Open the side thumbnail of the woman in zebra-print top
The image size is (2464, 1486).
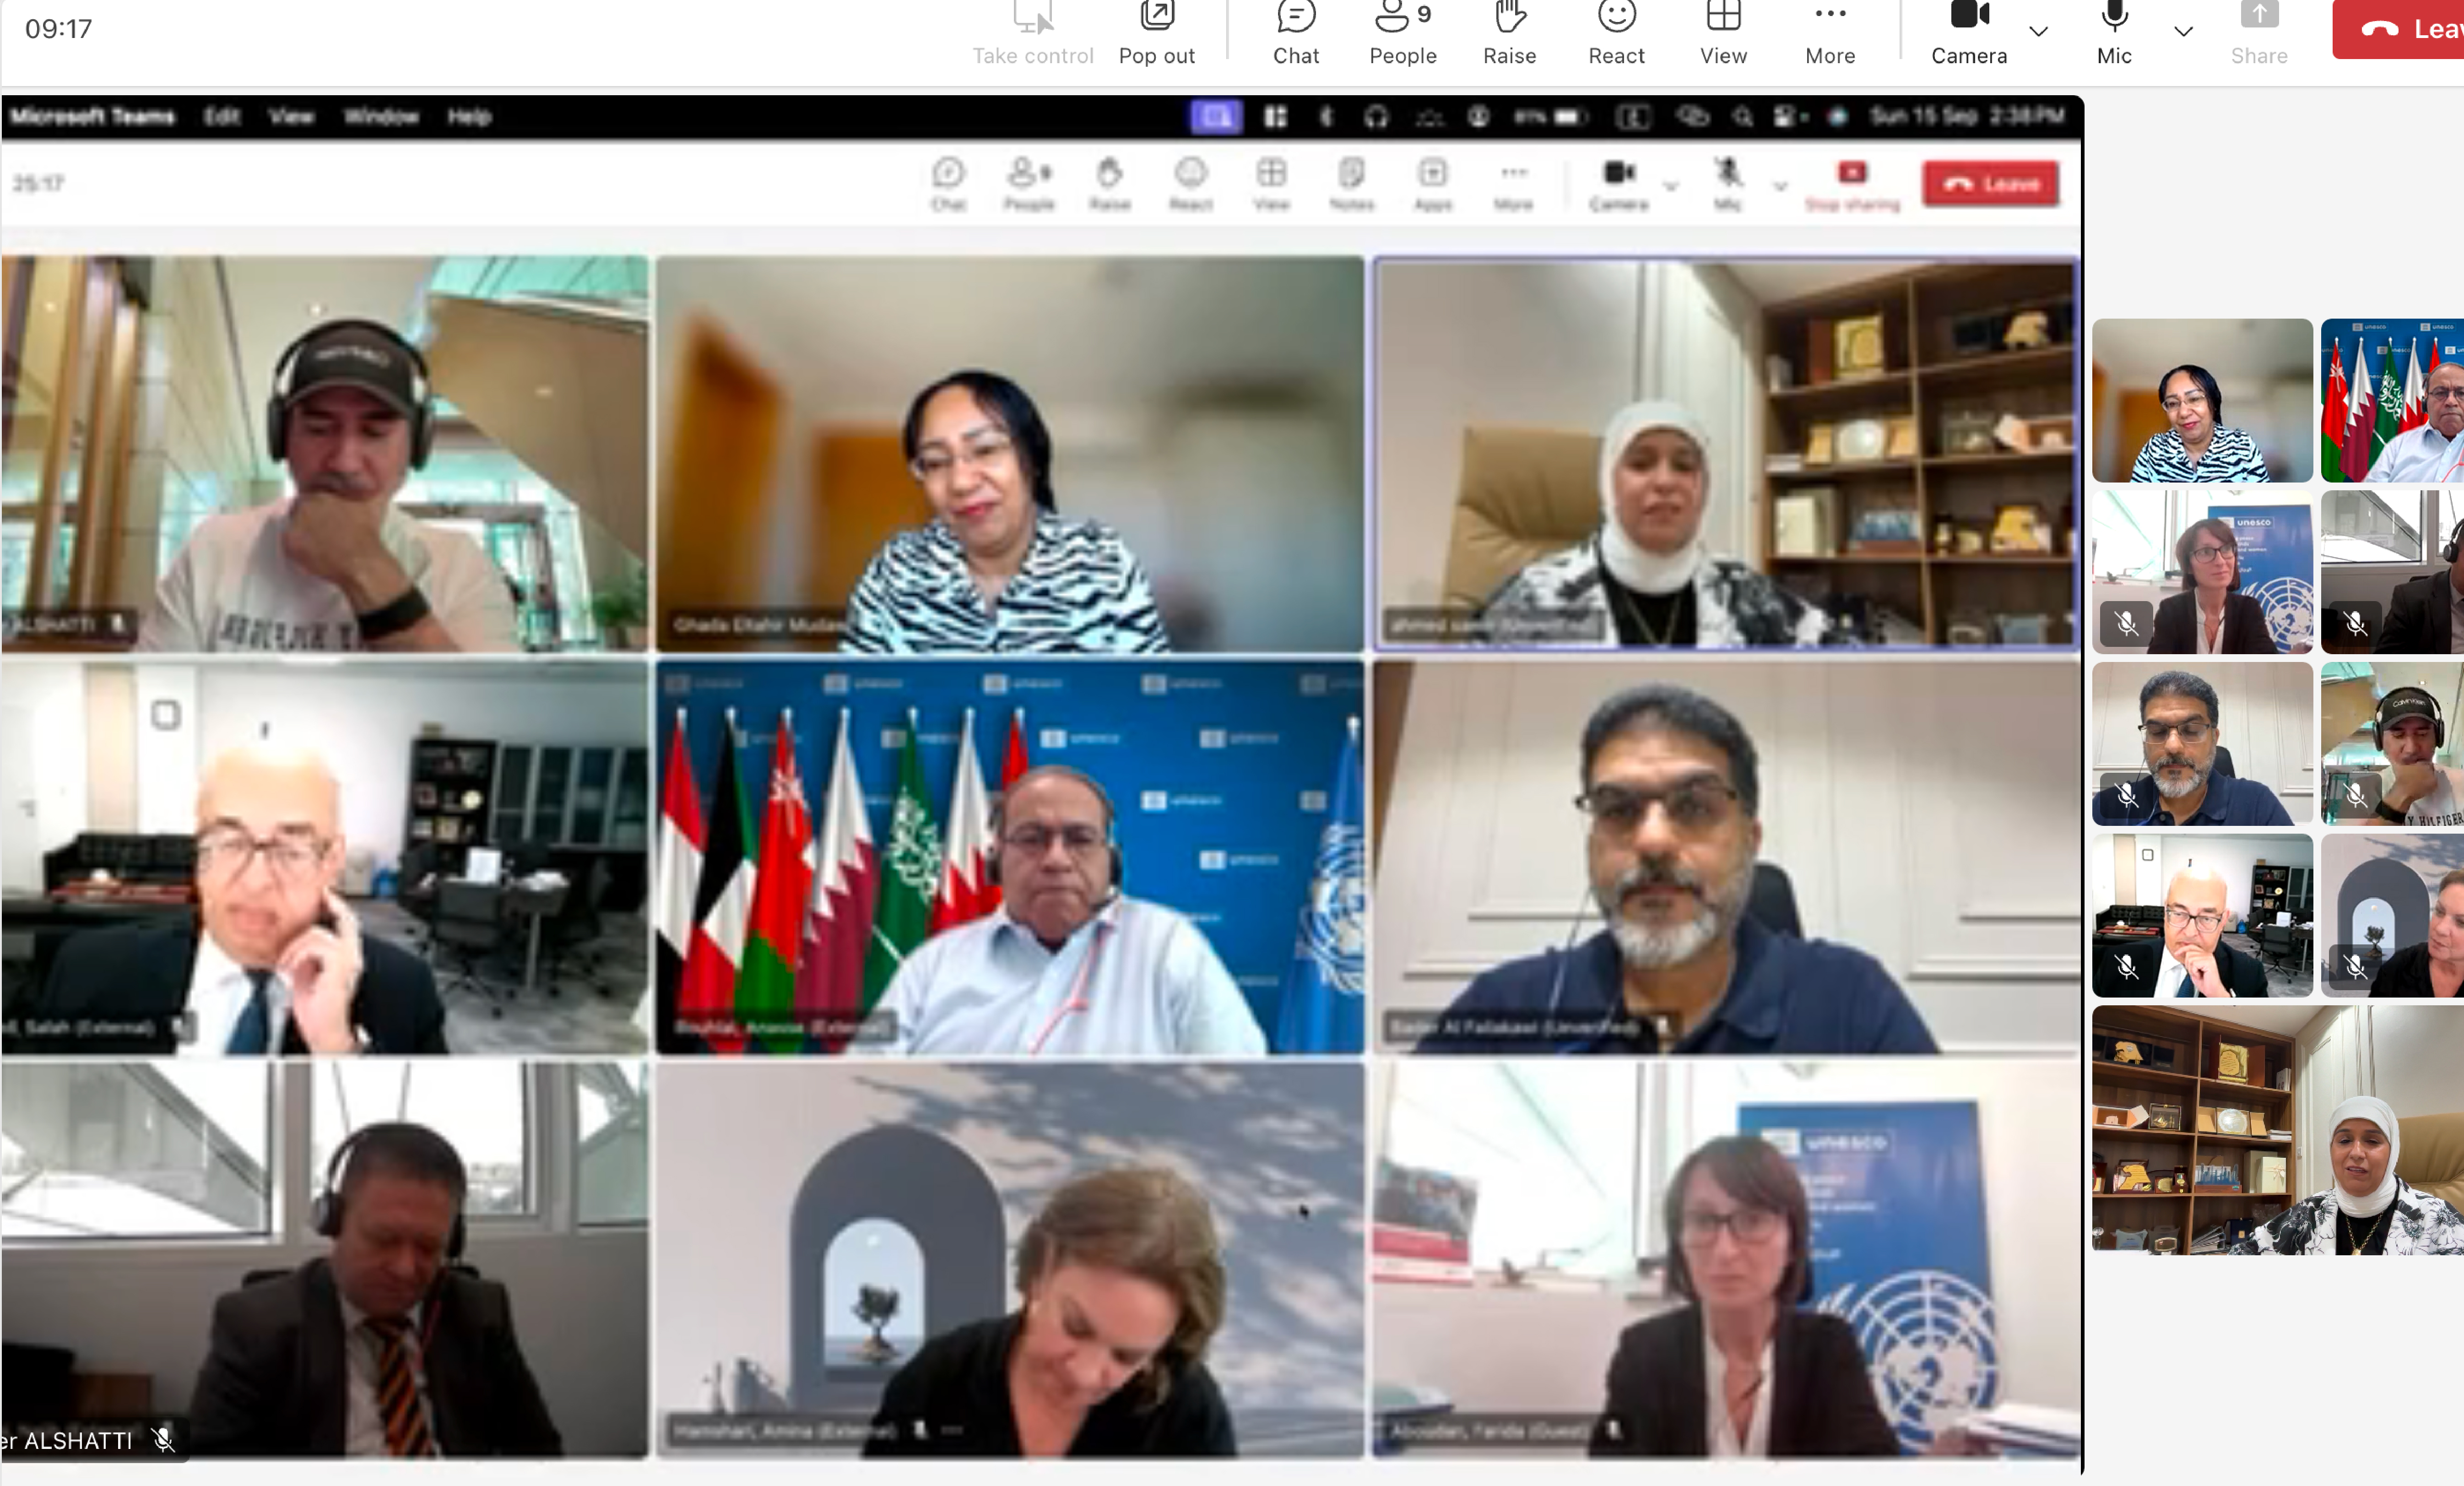[2202, 400]
